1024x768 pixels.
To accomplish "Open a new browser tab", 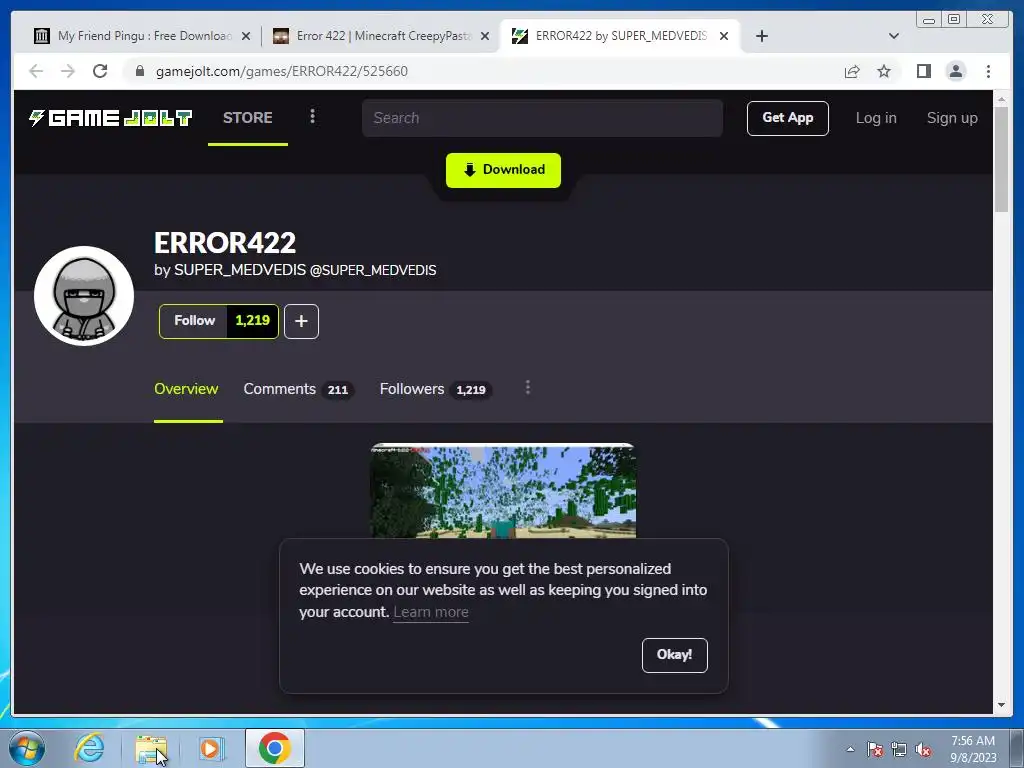I will pos(761,36).
